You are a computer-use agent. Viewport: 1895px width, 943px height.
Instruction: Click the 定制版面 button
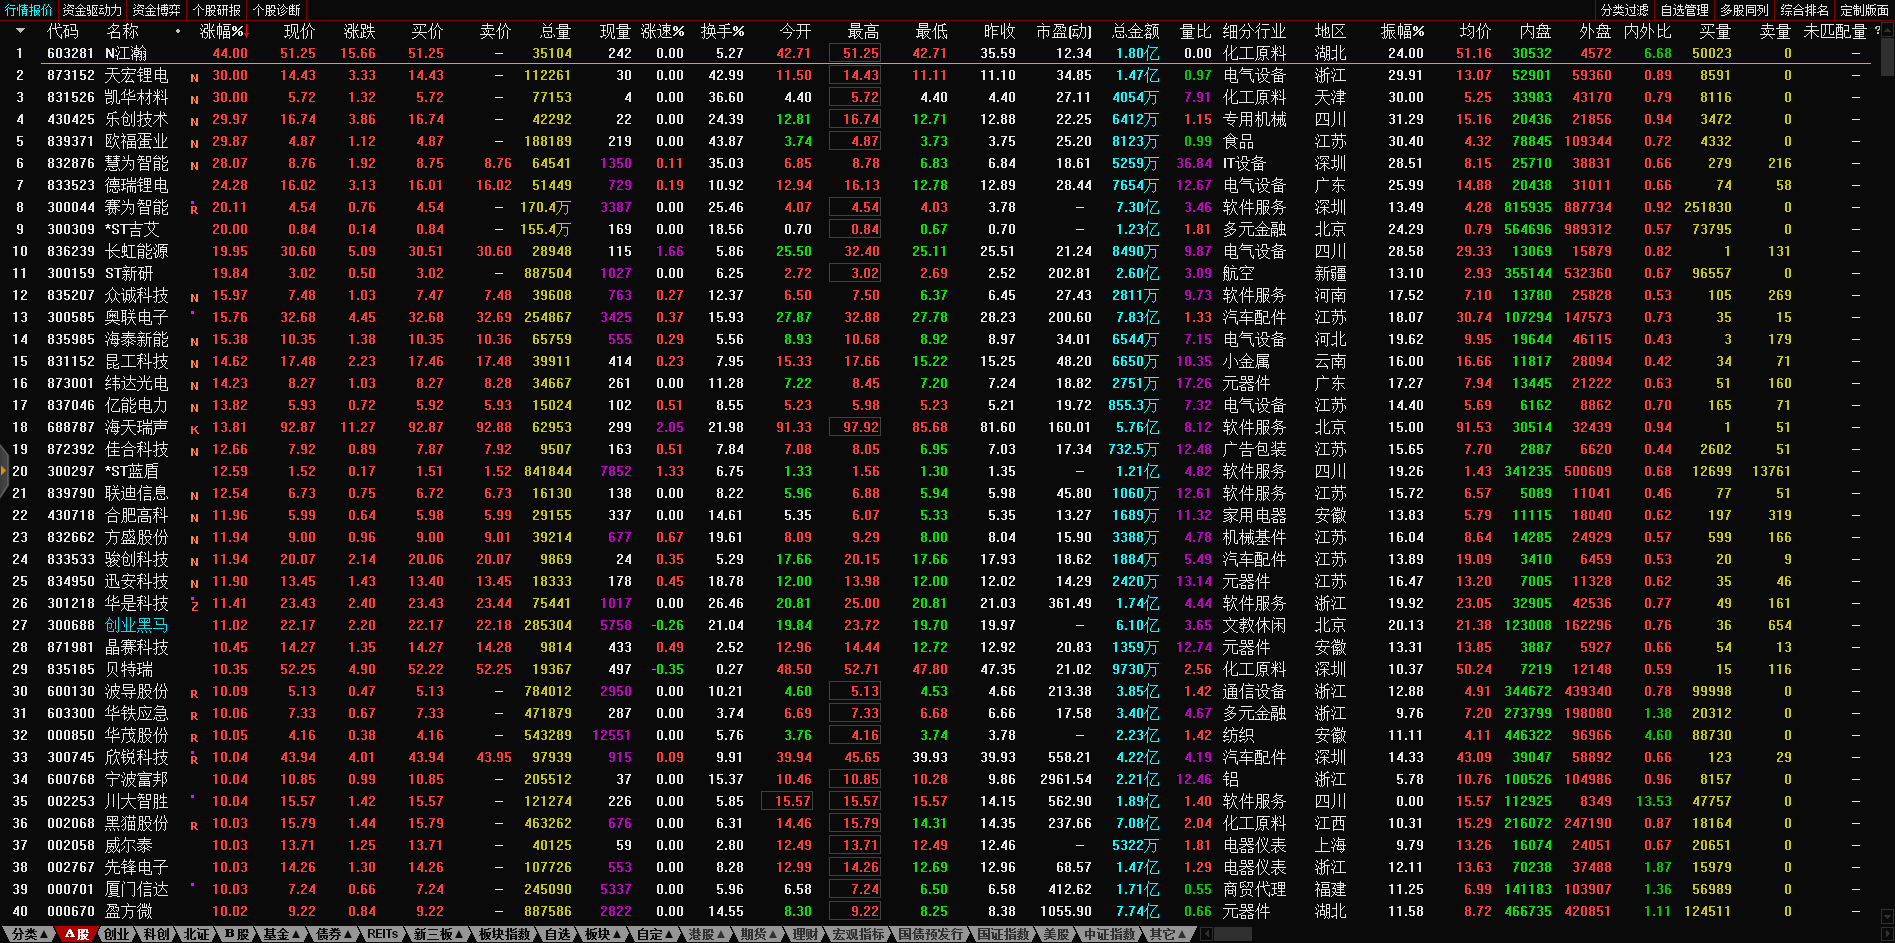(x=1864, y=10)
